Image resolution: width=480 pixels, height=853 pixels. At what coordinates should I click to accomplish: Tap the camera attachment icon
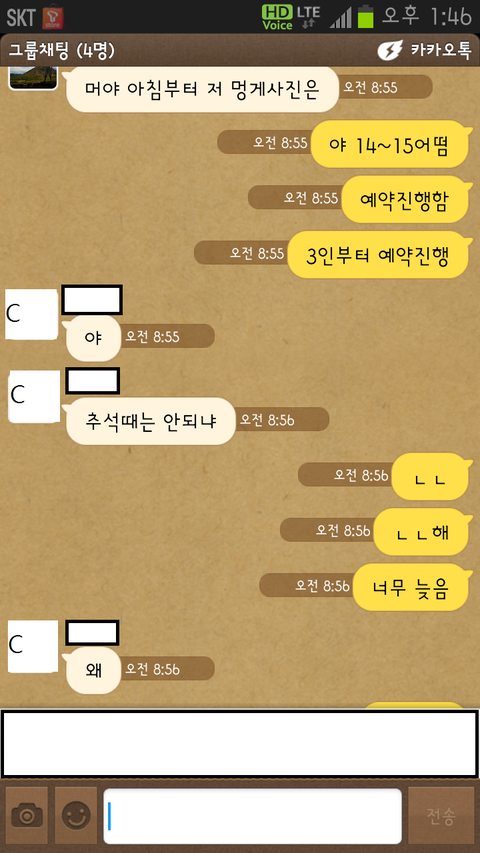(27, 815)
